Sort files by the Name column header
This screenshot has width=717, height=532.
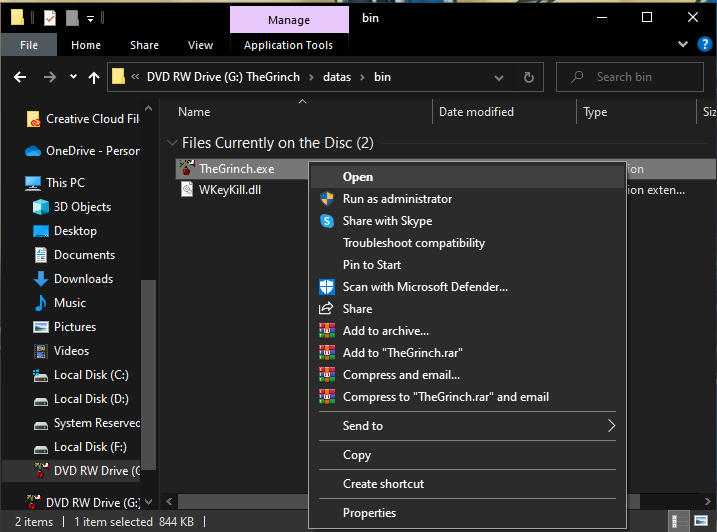194,112
